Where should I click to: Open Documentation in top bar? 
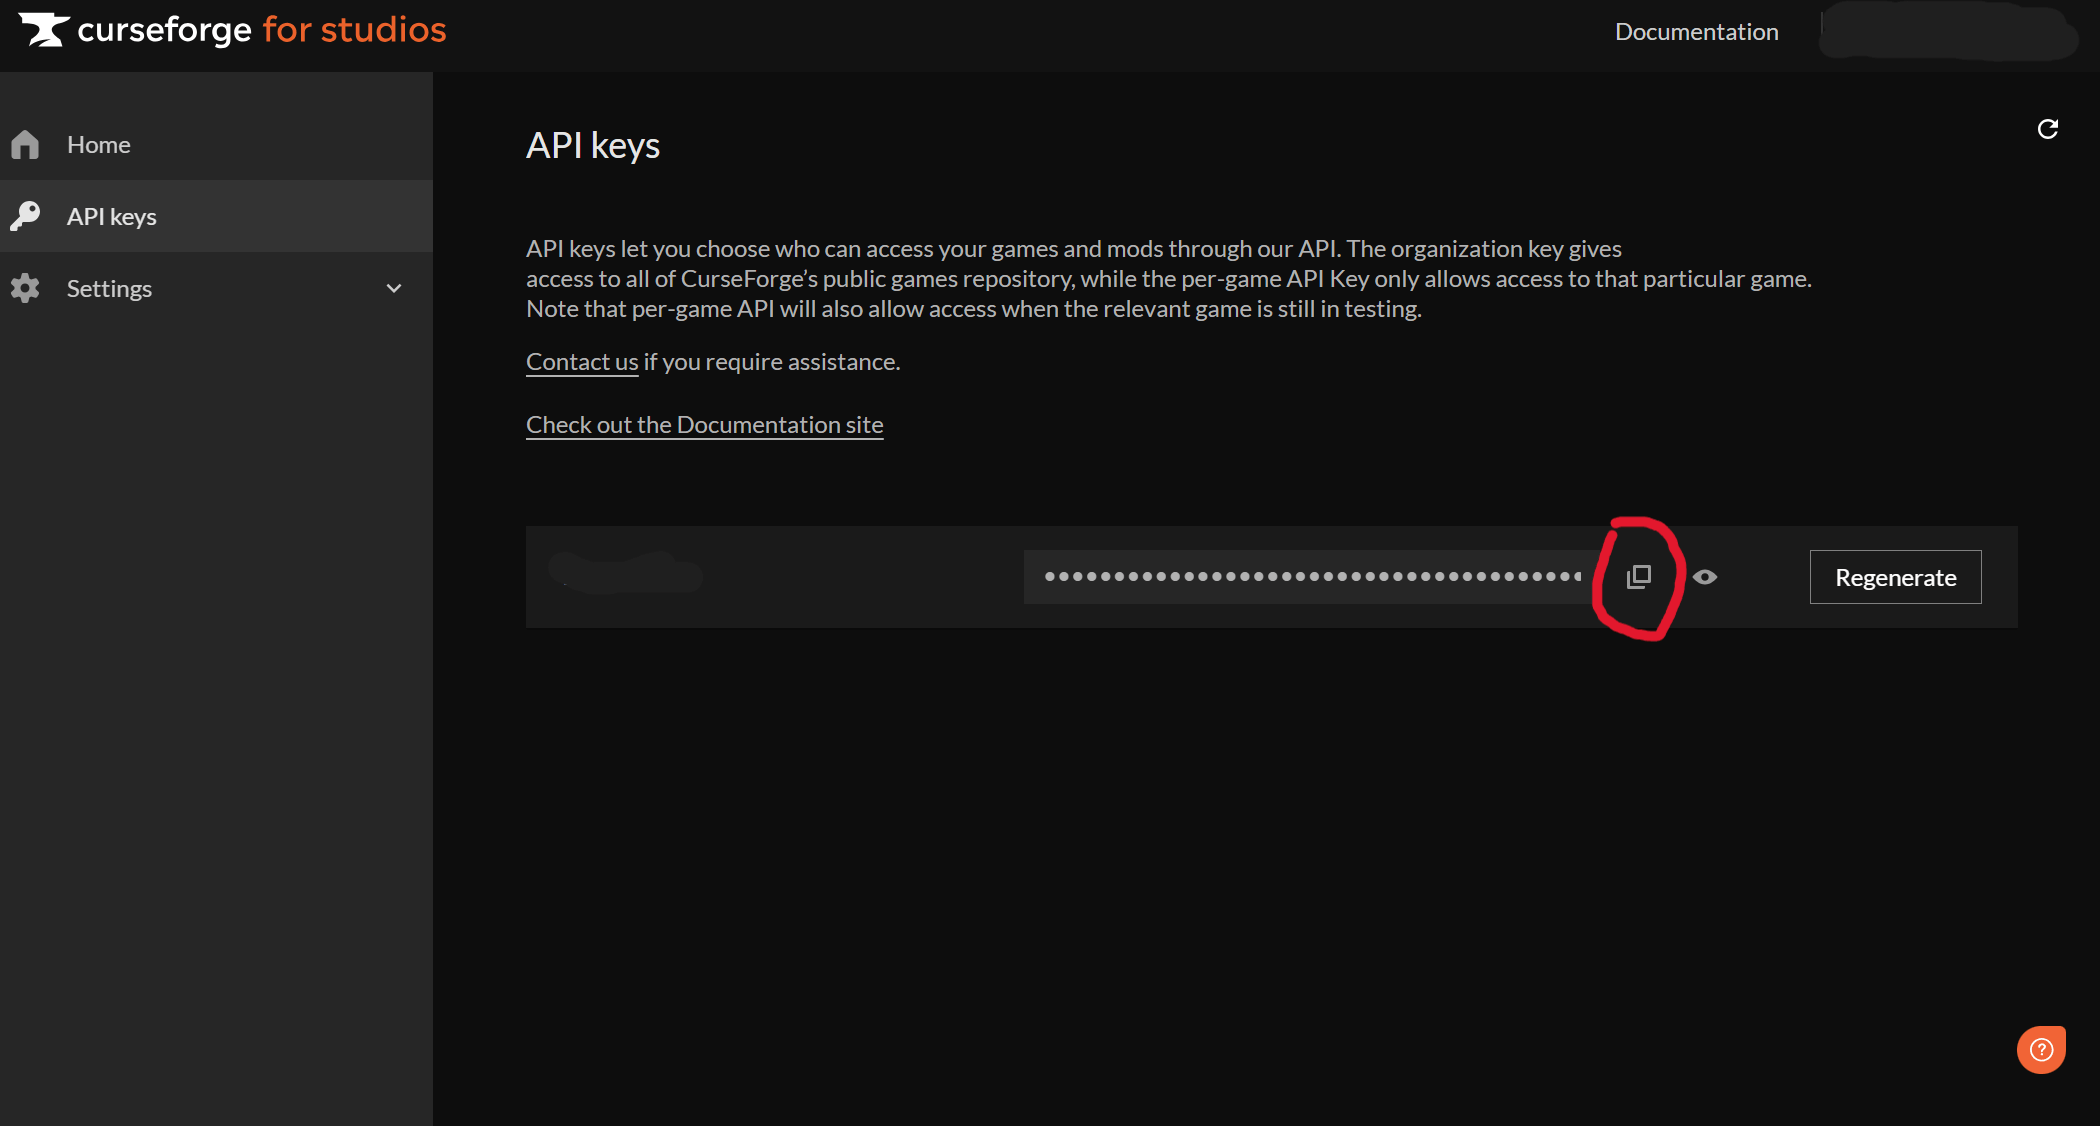tap(1696, 32)
